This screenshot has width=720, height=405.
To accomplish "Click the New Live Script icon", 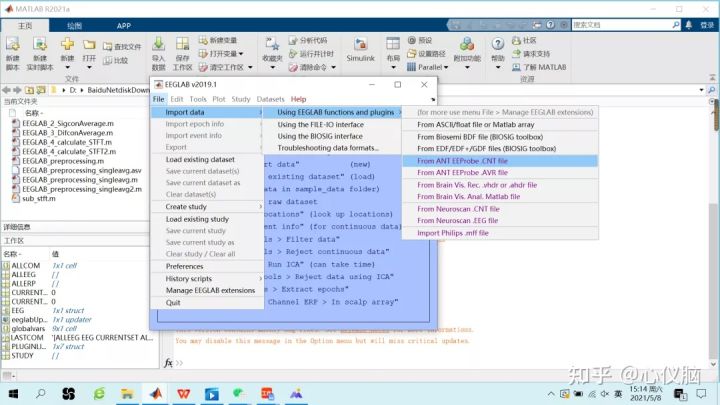I will (40, 45).
